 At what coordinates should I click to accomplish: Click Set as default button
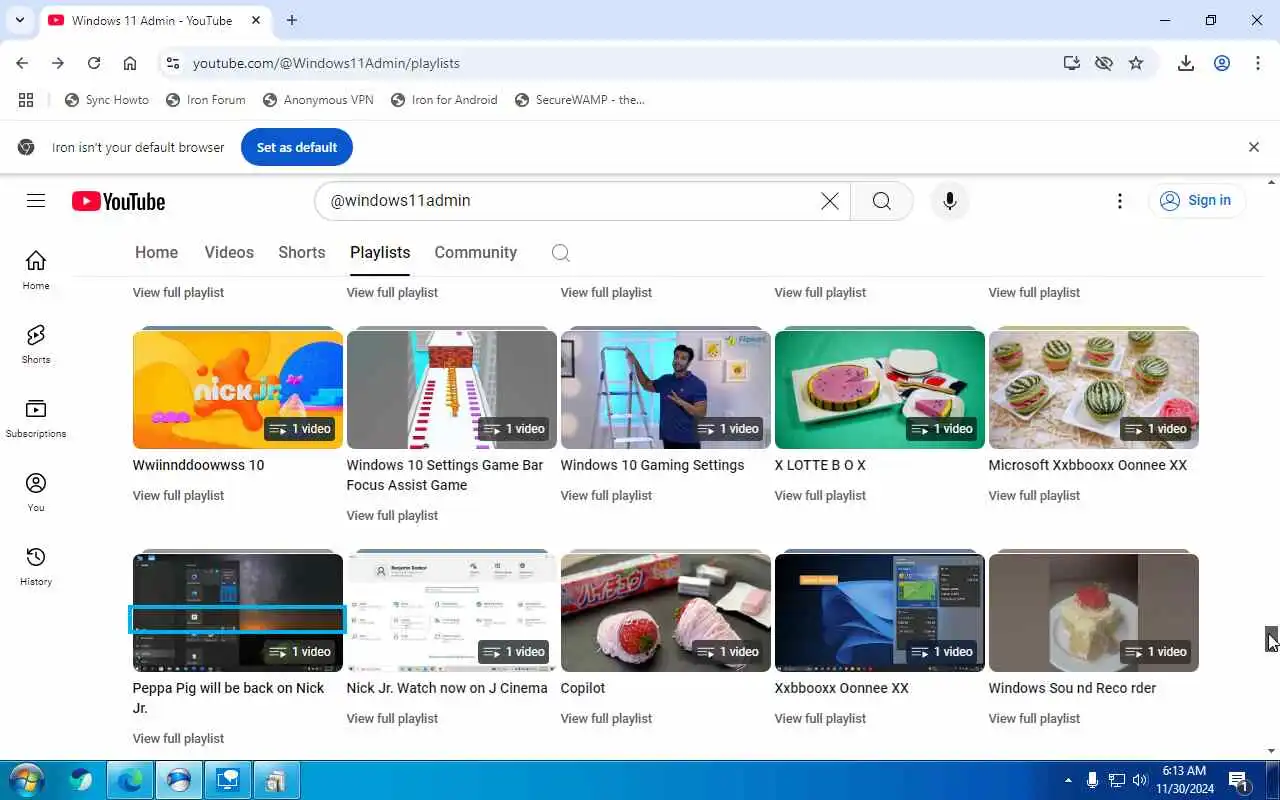click(x=297, y=147)
